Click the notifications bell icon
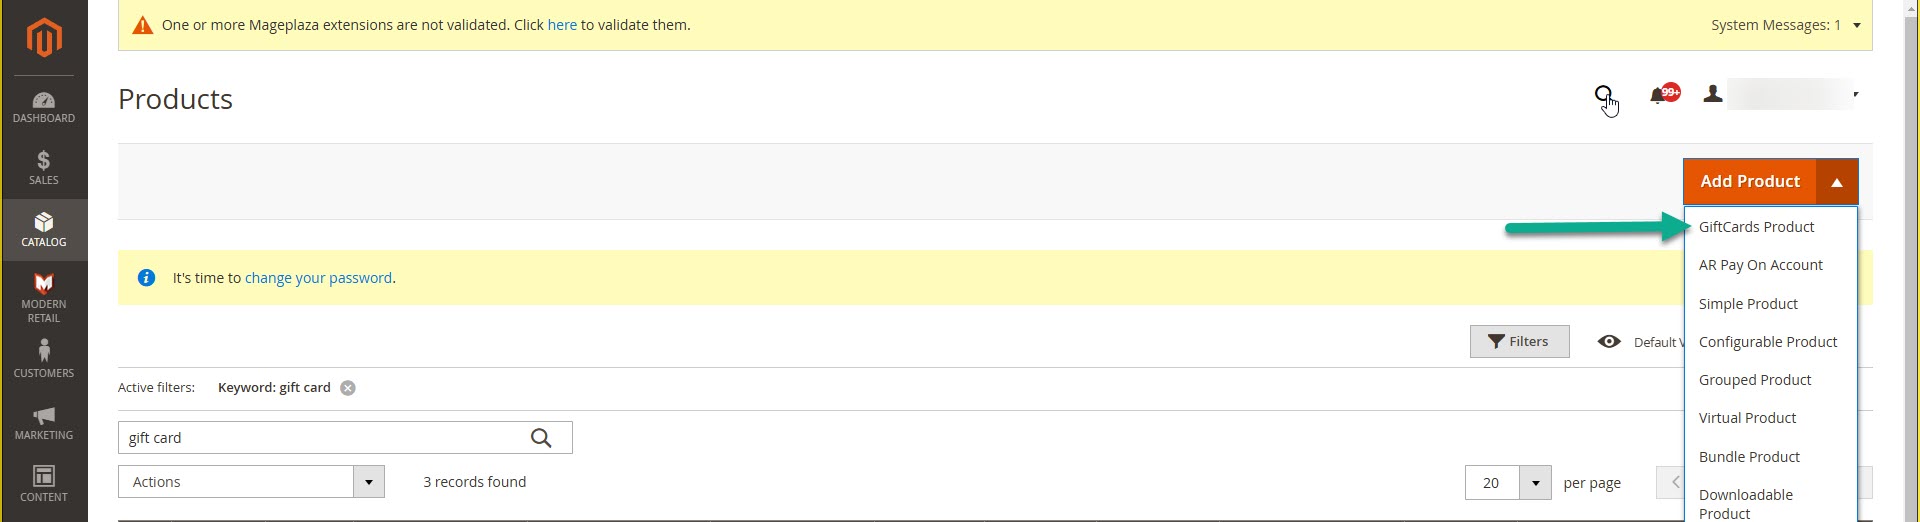Screen dimensions: 1920x522 pos(1658,95)
